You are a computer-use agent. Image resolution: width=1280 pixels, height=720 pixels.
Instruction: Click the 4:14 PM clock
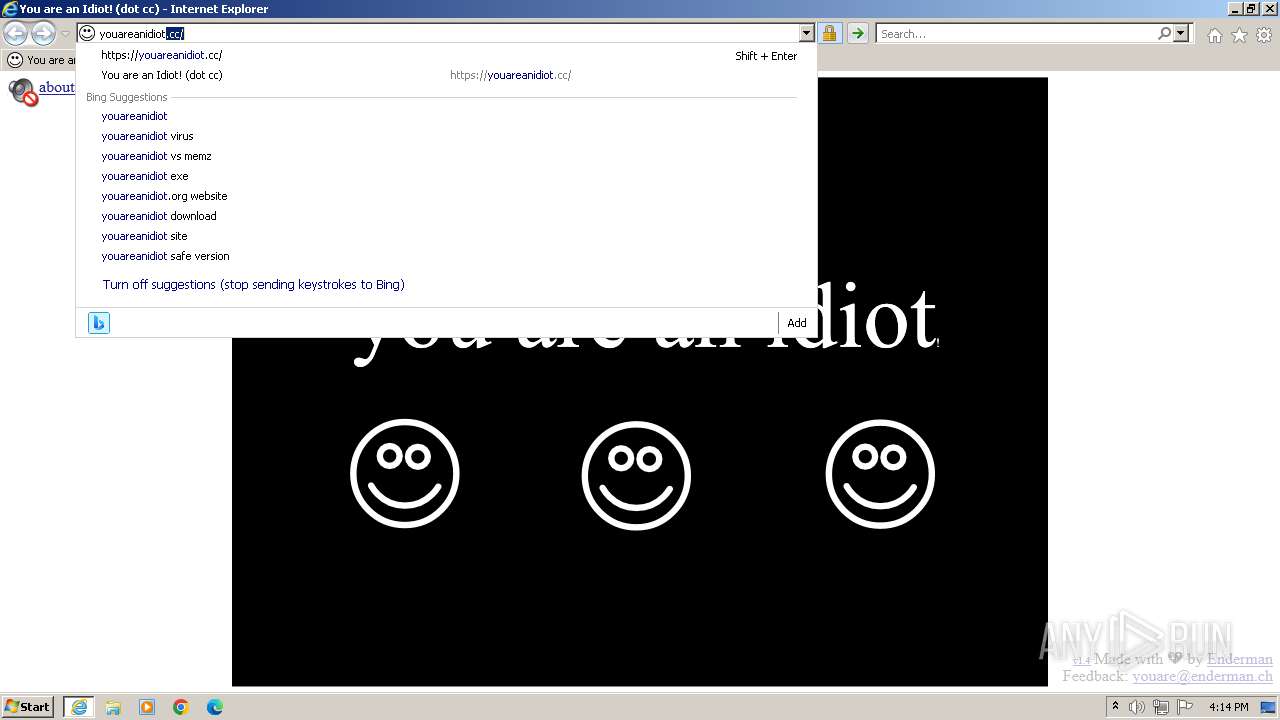tap(1229, 707)
